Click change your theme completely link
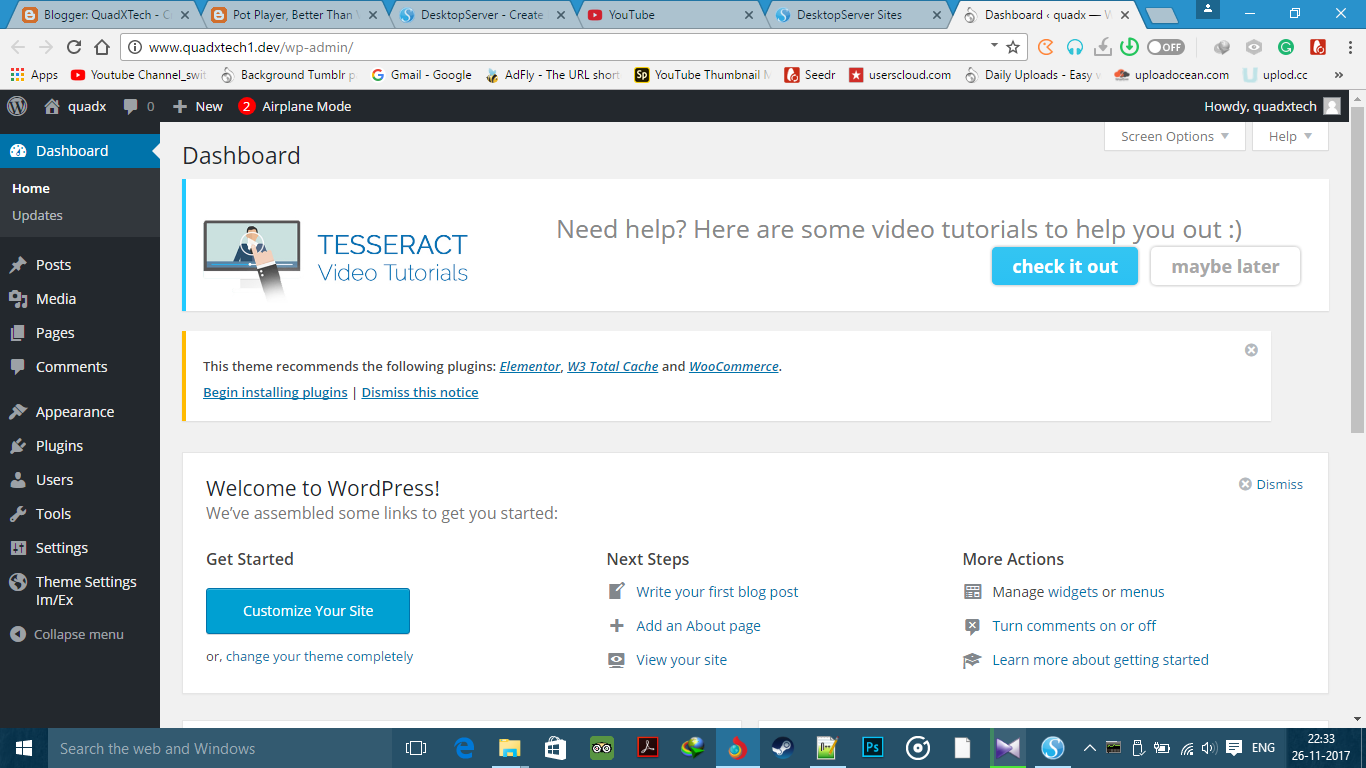 319,657
